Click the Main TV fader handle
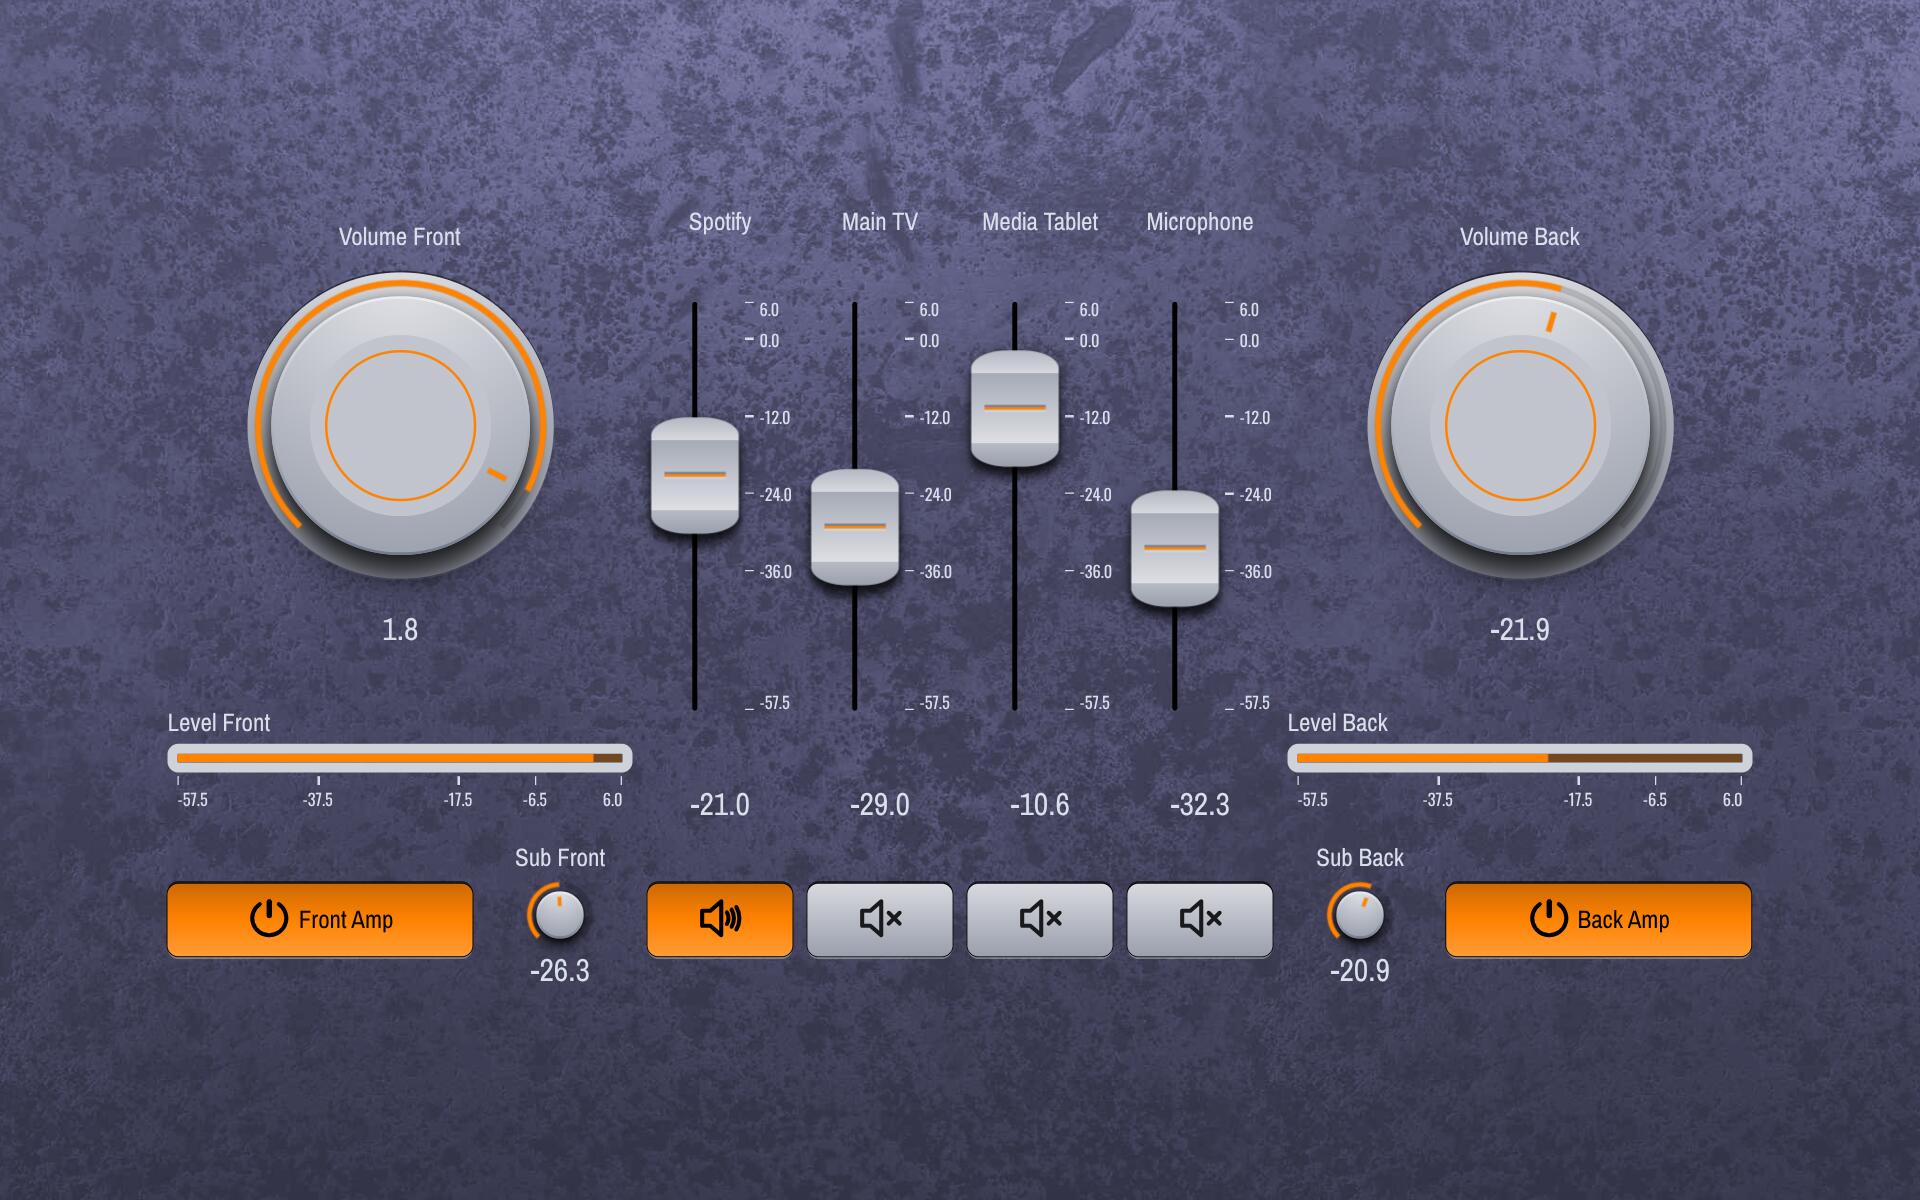The height and width of the screenshot is (1200, 1920). tap(855, 527)
